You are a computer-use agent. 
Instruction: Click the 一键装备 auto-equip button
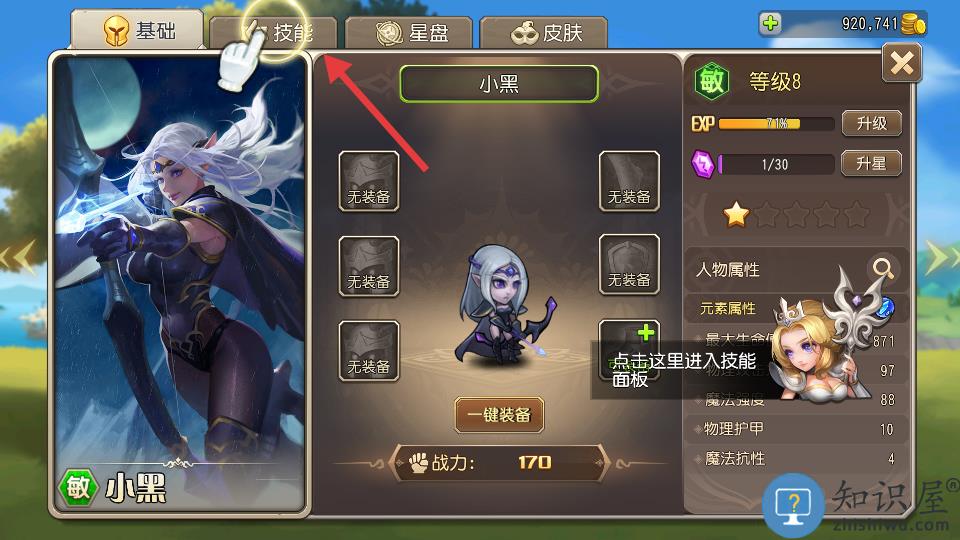(499, 415)
